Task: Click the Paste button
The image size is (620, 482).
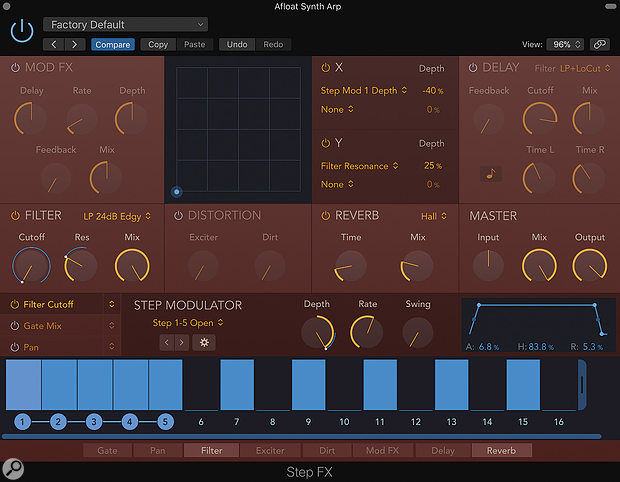Action: 195,44
